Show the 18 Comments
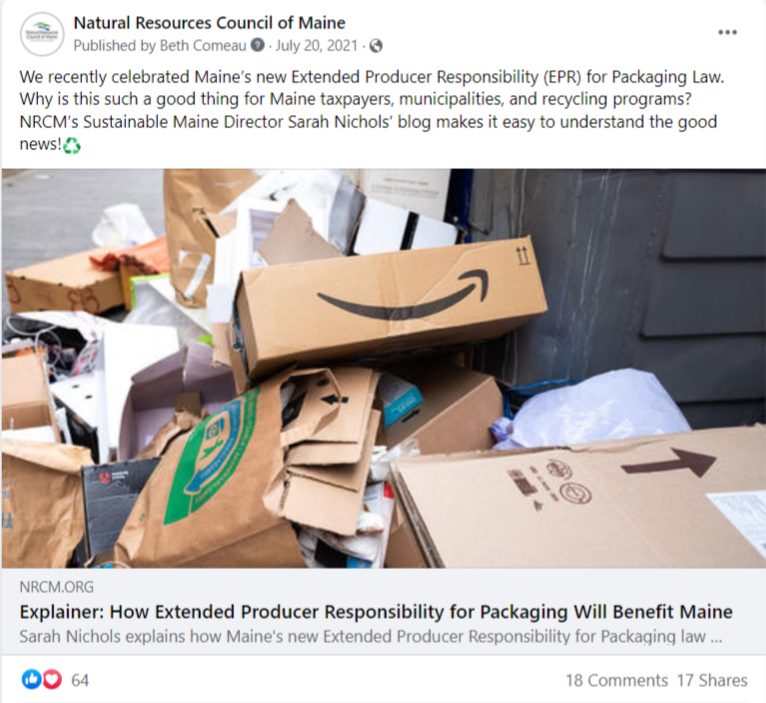The height and width of the screenshot is (703, 766). pos(617,680)
